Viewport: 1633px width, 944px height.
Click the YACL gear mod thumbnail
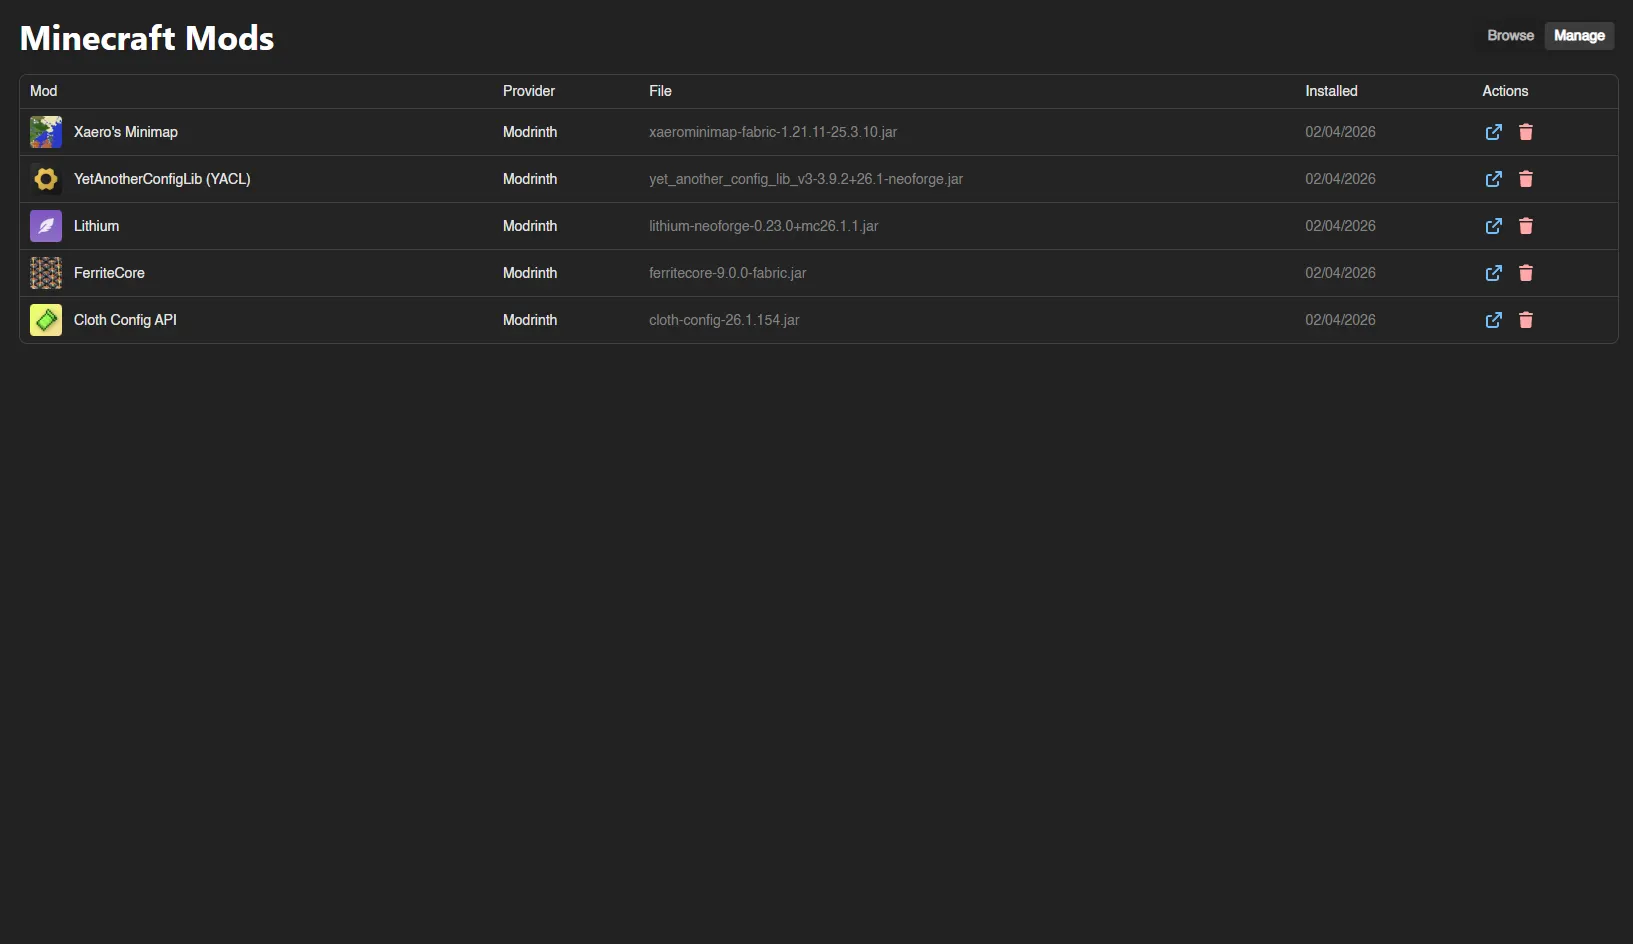pyautogui.click(x=46, y=179)
